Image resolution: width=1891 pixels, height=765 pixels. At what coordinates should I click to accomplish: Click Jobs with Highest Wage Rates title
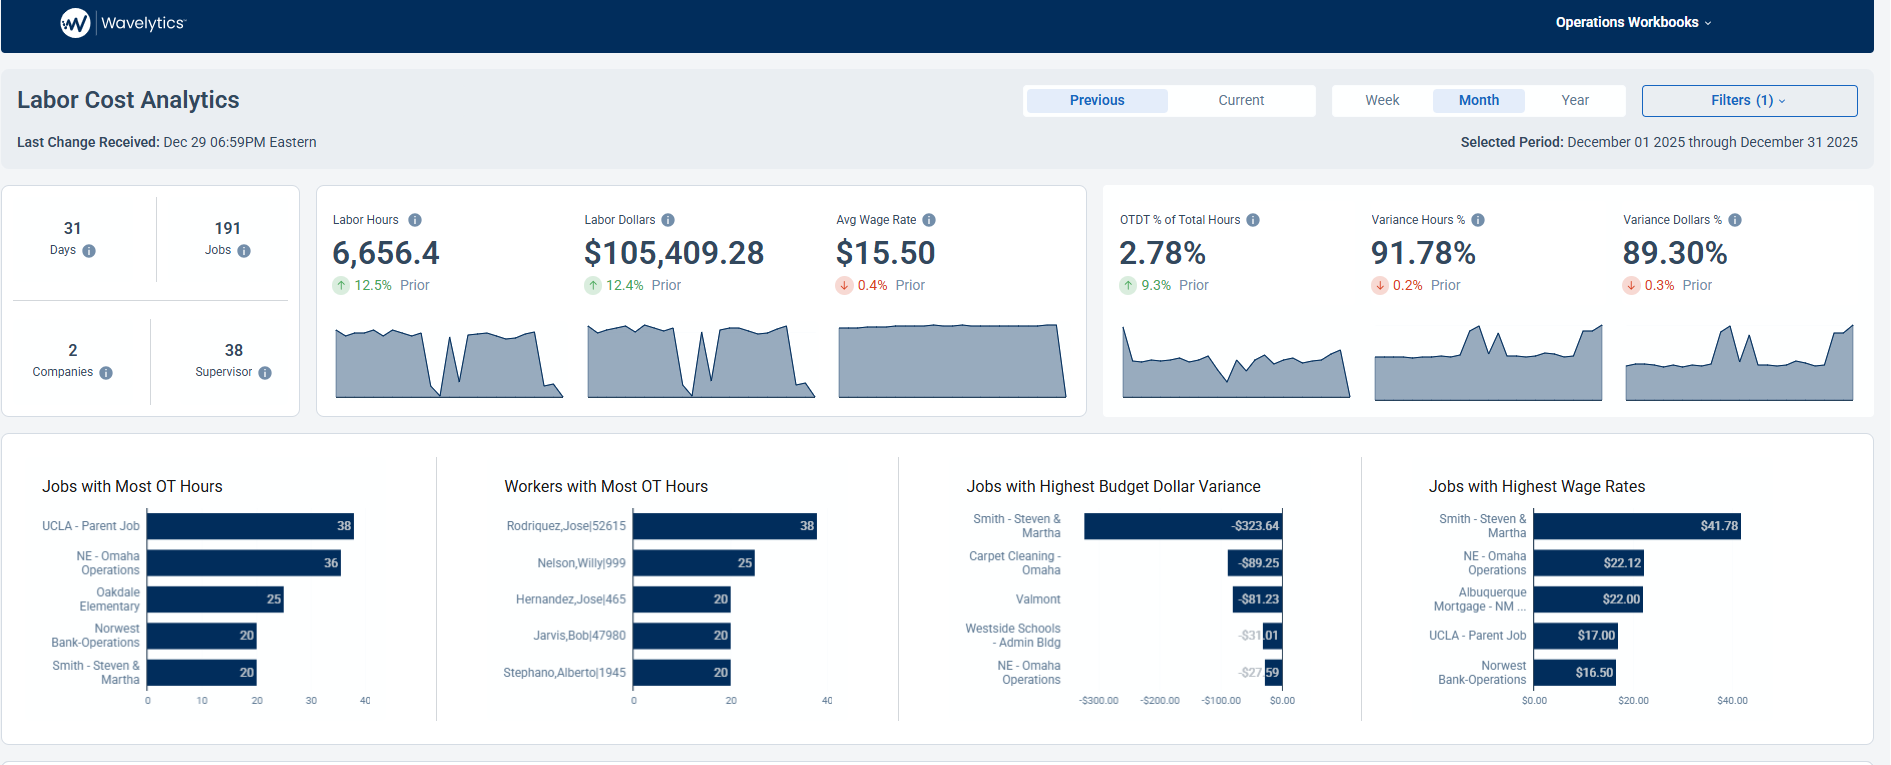1537,487
